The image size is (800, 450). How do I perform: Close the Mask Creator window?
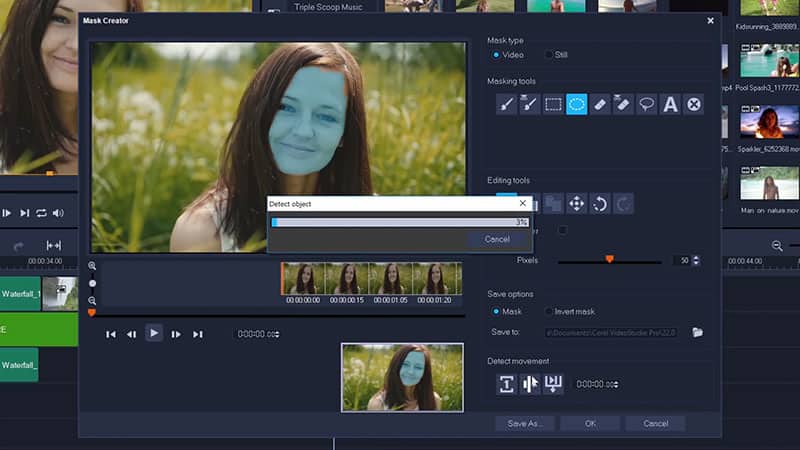click(710, 20)
